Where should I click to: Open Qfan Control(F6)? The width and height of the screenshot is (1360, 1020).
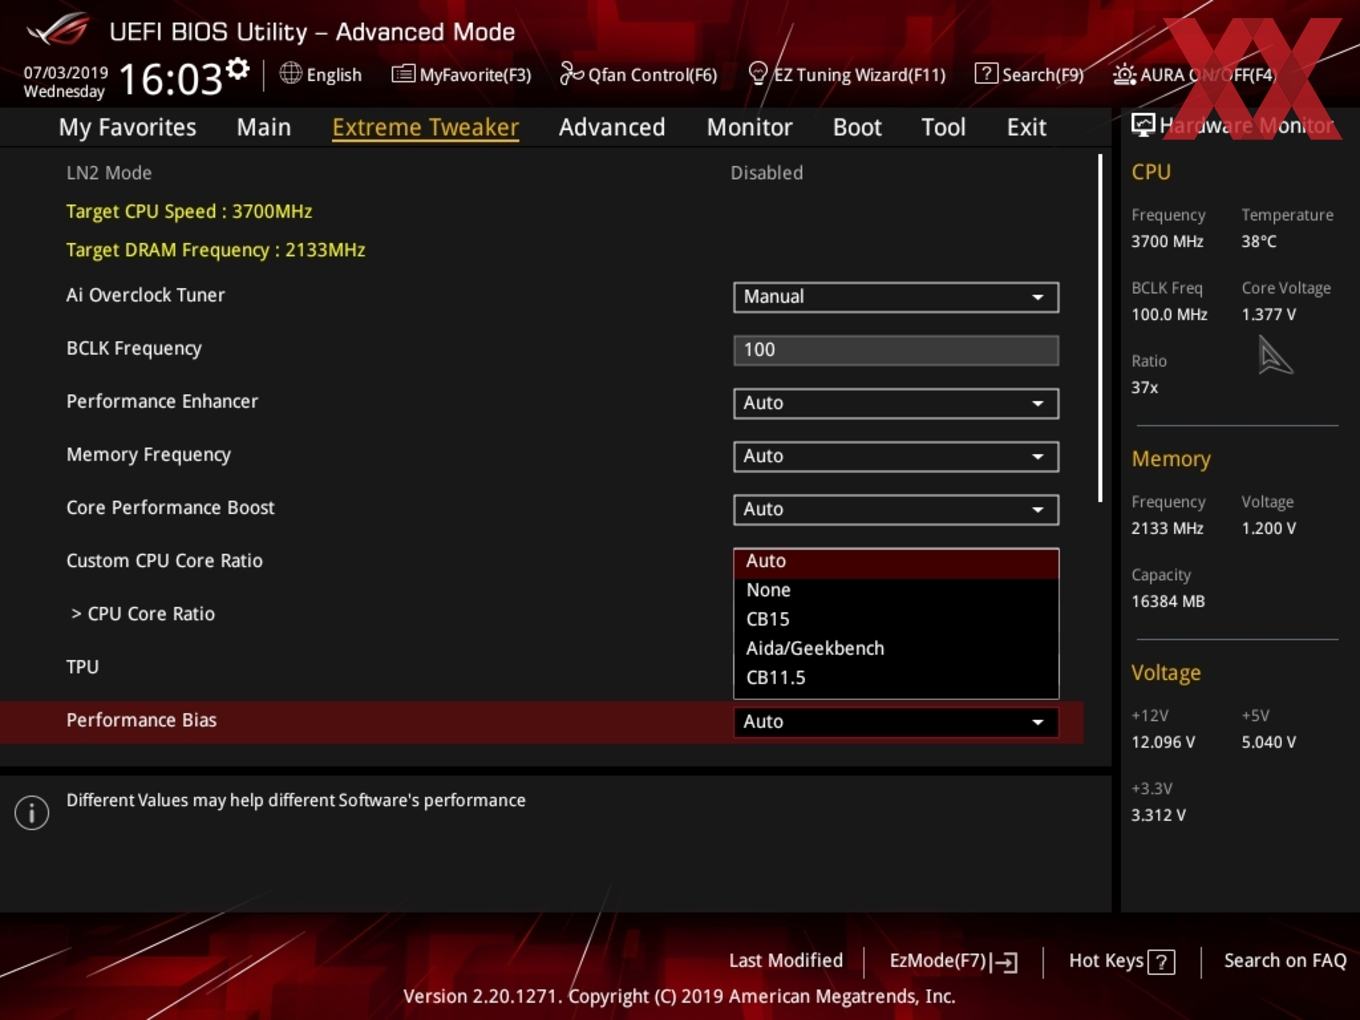point(638,74)
